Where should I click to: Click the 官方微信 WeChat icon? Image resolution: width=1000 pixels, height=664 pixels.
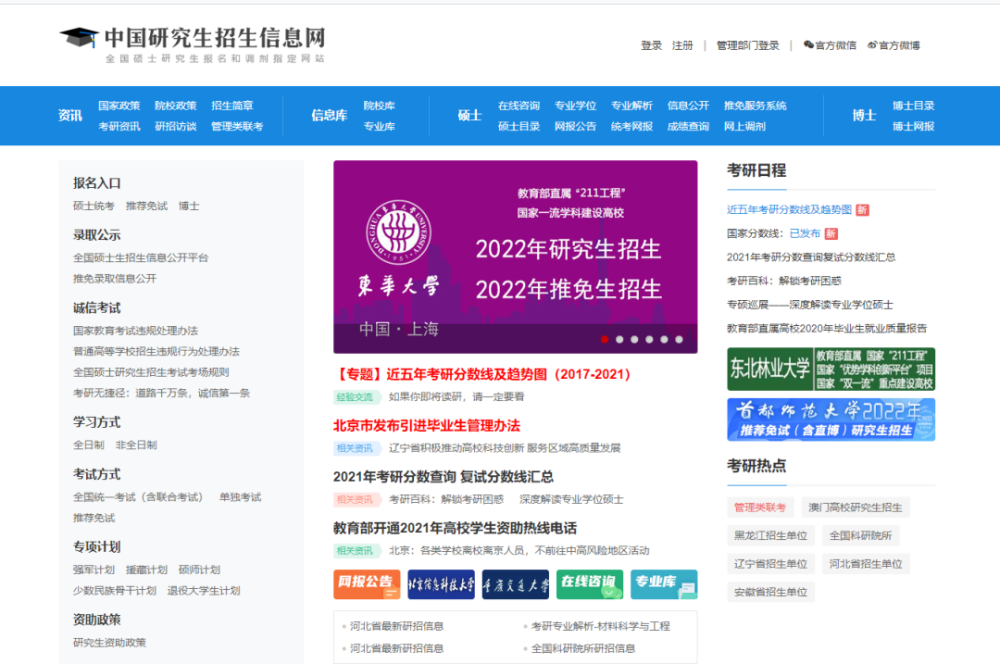coord(809,45)
